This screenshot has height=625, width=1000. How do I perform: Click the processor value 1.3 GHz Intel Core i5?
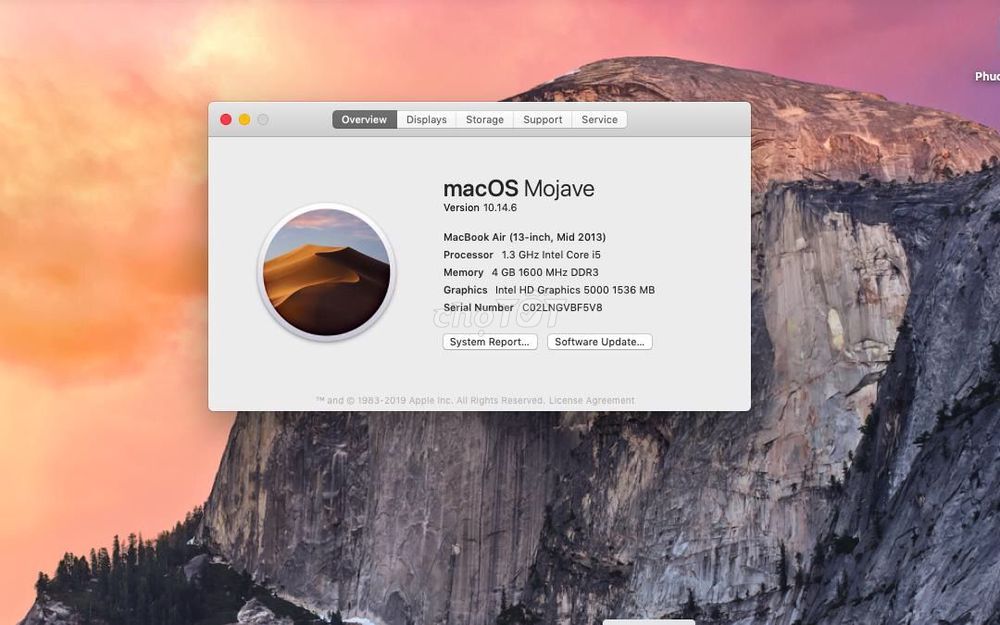click(551, 254)
